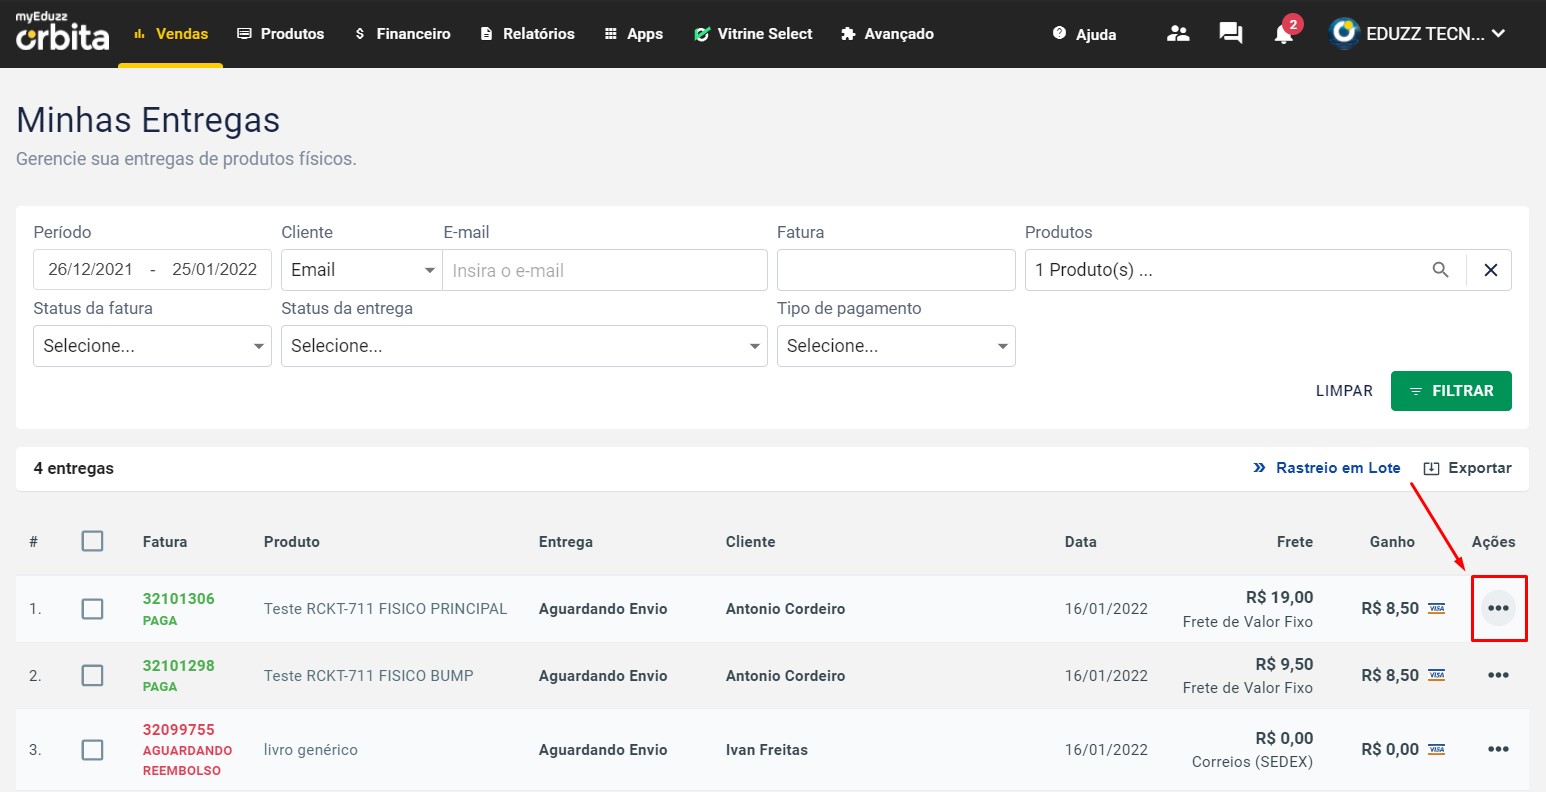Click the R$ 19,00 freight value

coord(1280,598)
